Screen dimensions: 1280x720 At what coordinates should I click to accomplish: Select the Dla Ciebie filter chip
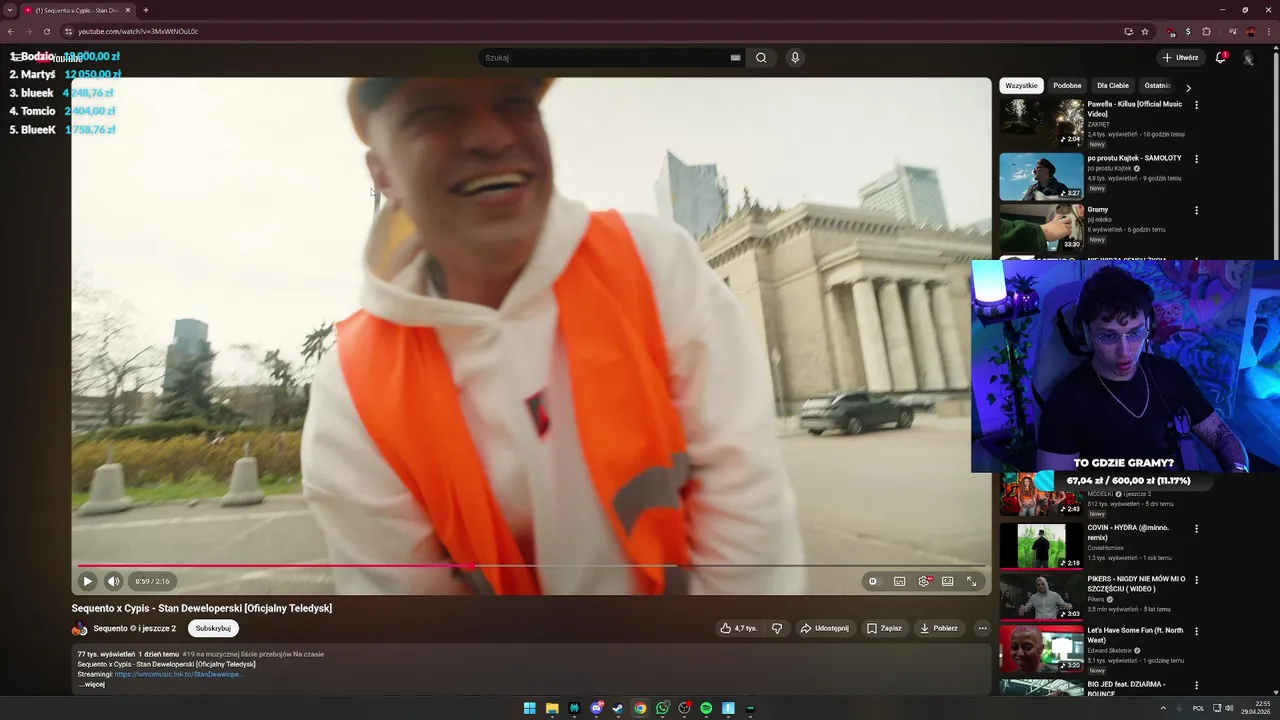(1112, 86)
